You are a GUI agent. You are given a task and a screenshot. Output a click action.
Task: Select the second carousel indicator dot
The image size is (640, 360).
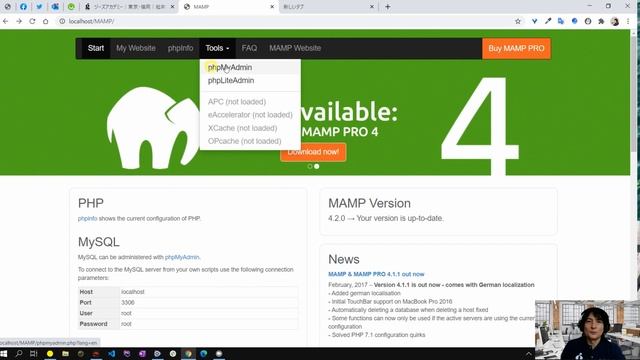pos(317,167)
